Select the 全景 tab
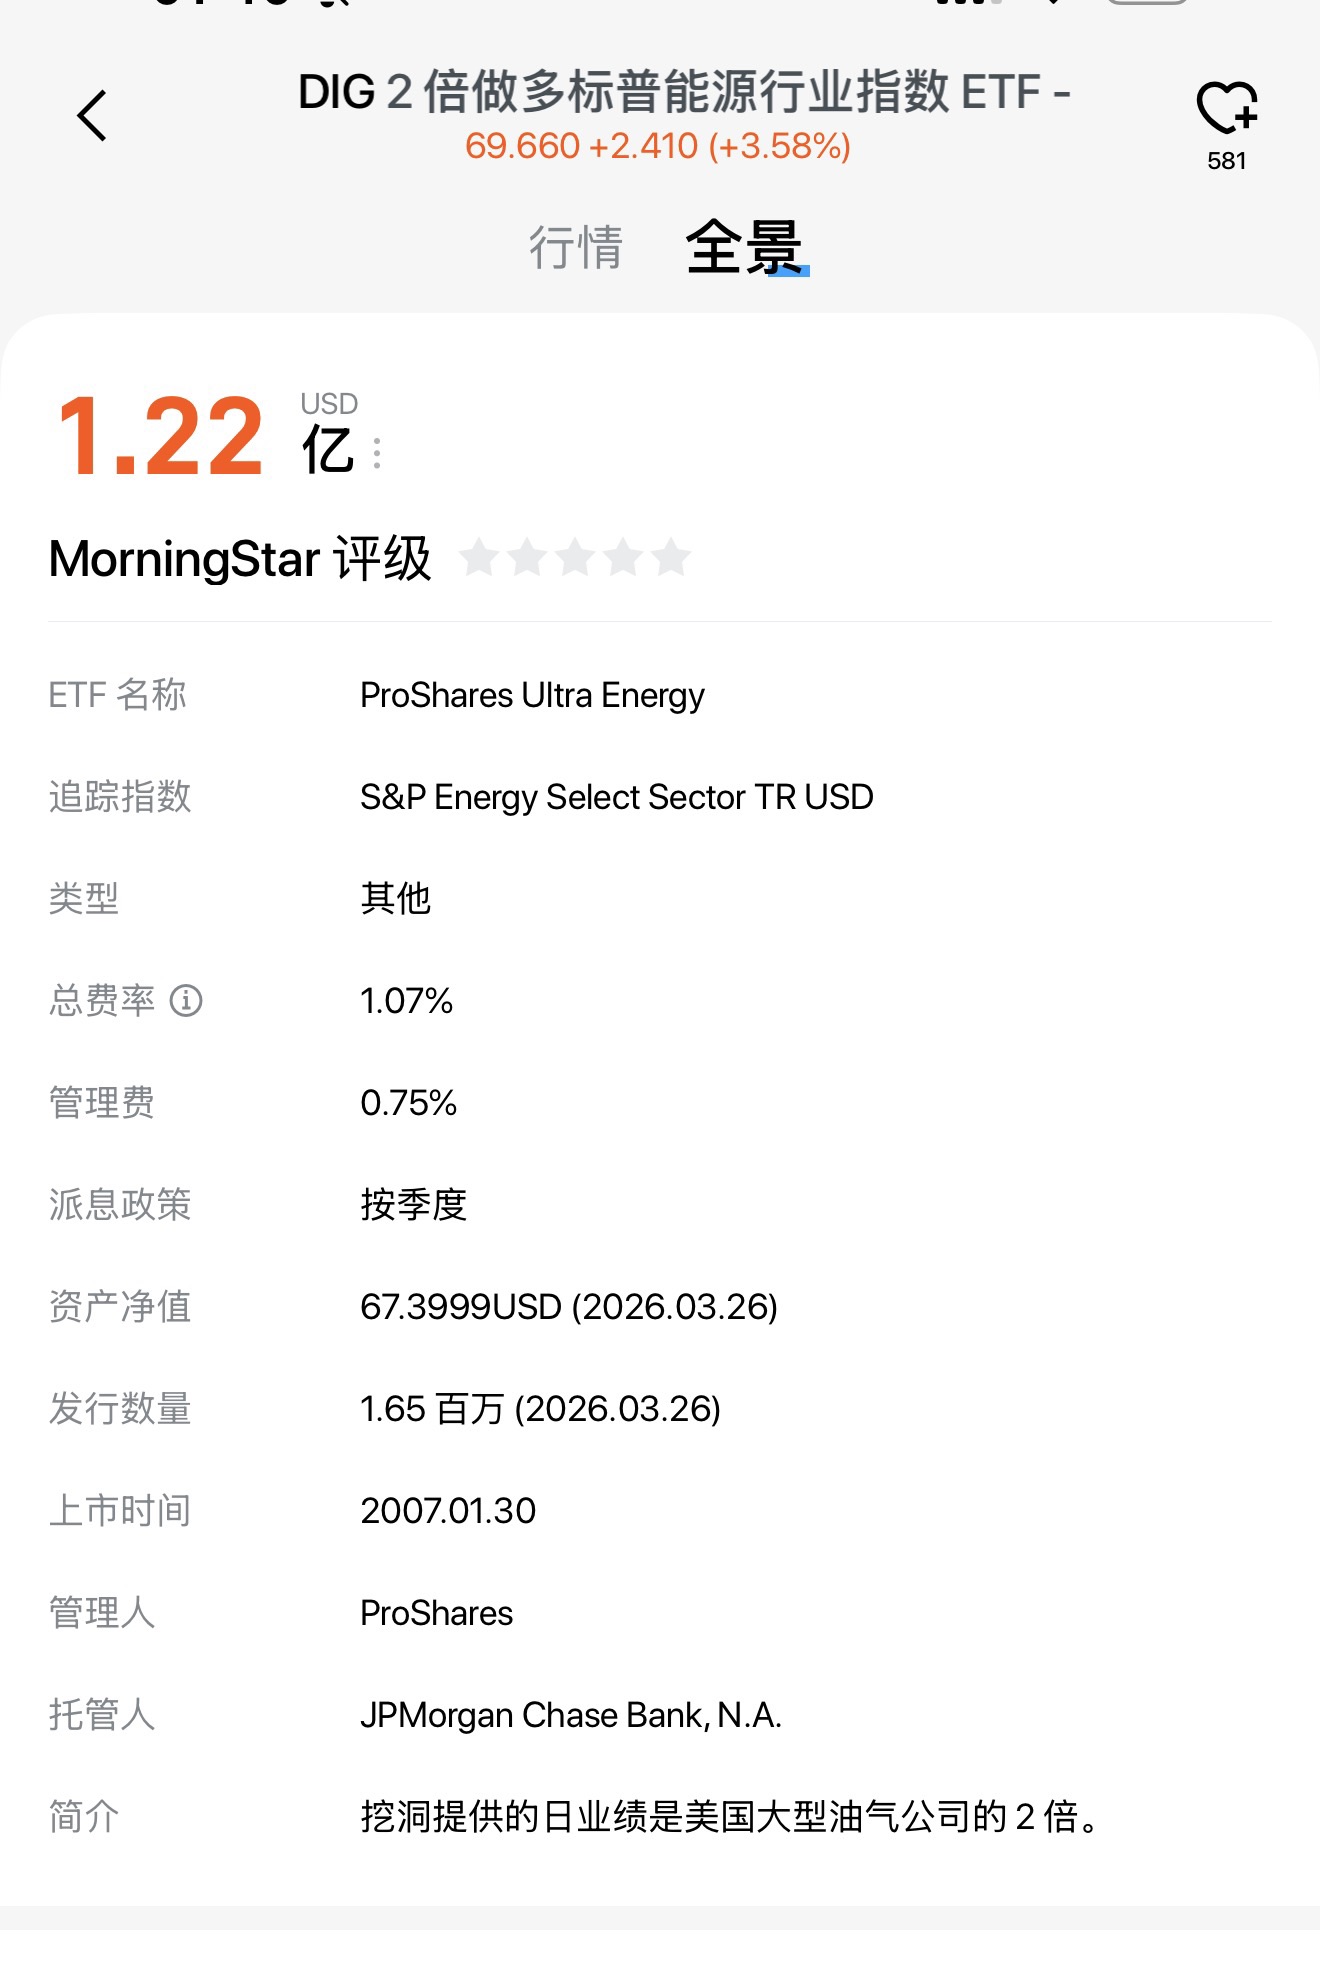The image size is (1320, 1971). tap(745, 247)
